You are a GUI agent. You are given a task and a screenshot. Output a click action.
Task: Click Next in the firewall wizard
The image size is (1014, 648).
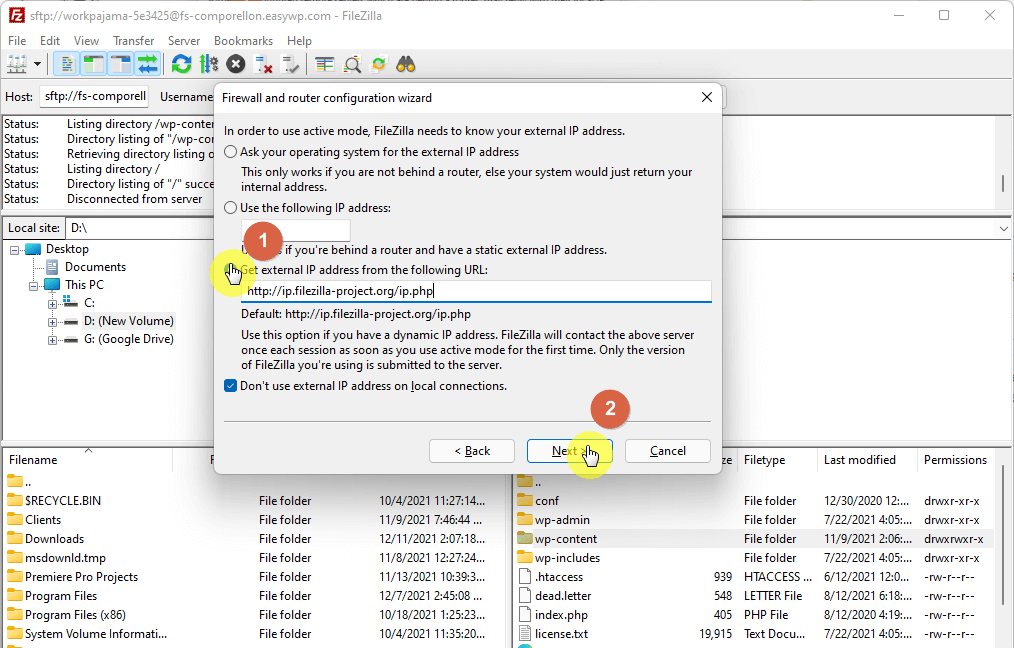pos(570,451)
